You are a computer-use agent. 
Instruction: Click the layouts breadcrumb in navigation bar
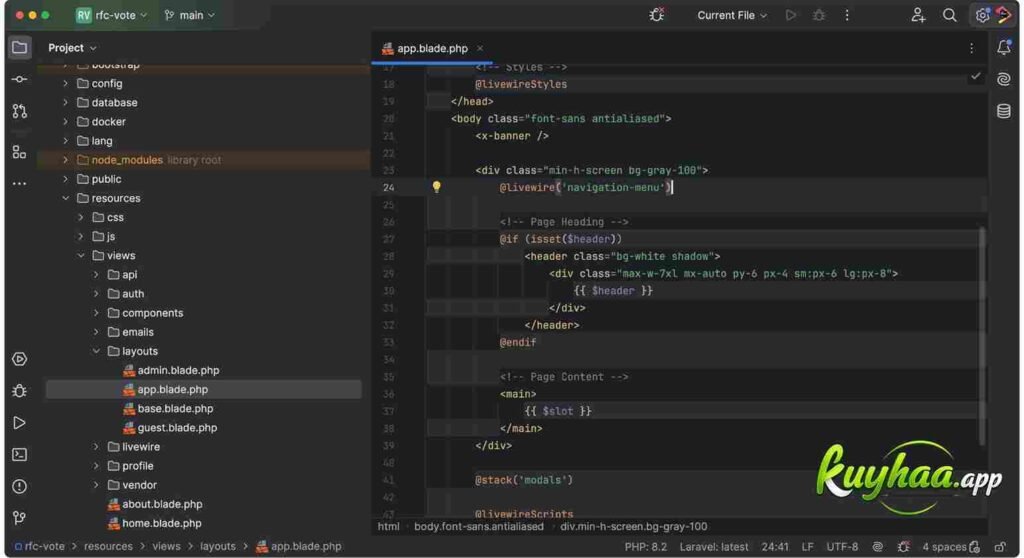click(x=217, y=546)
